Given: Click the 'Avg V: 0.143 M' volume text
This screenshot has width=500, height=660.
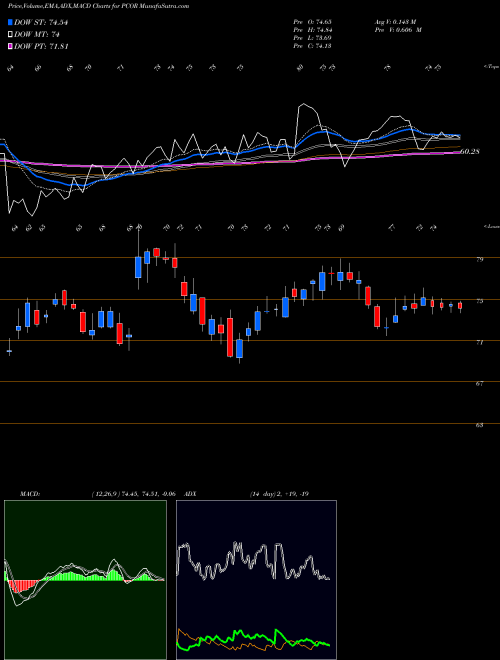Looking at the screenshot, I should point(395,22).
